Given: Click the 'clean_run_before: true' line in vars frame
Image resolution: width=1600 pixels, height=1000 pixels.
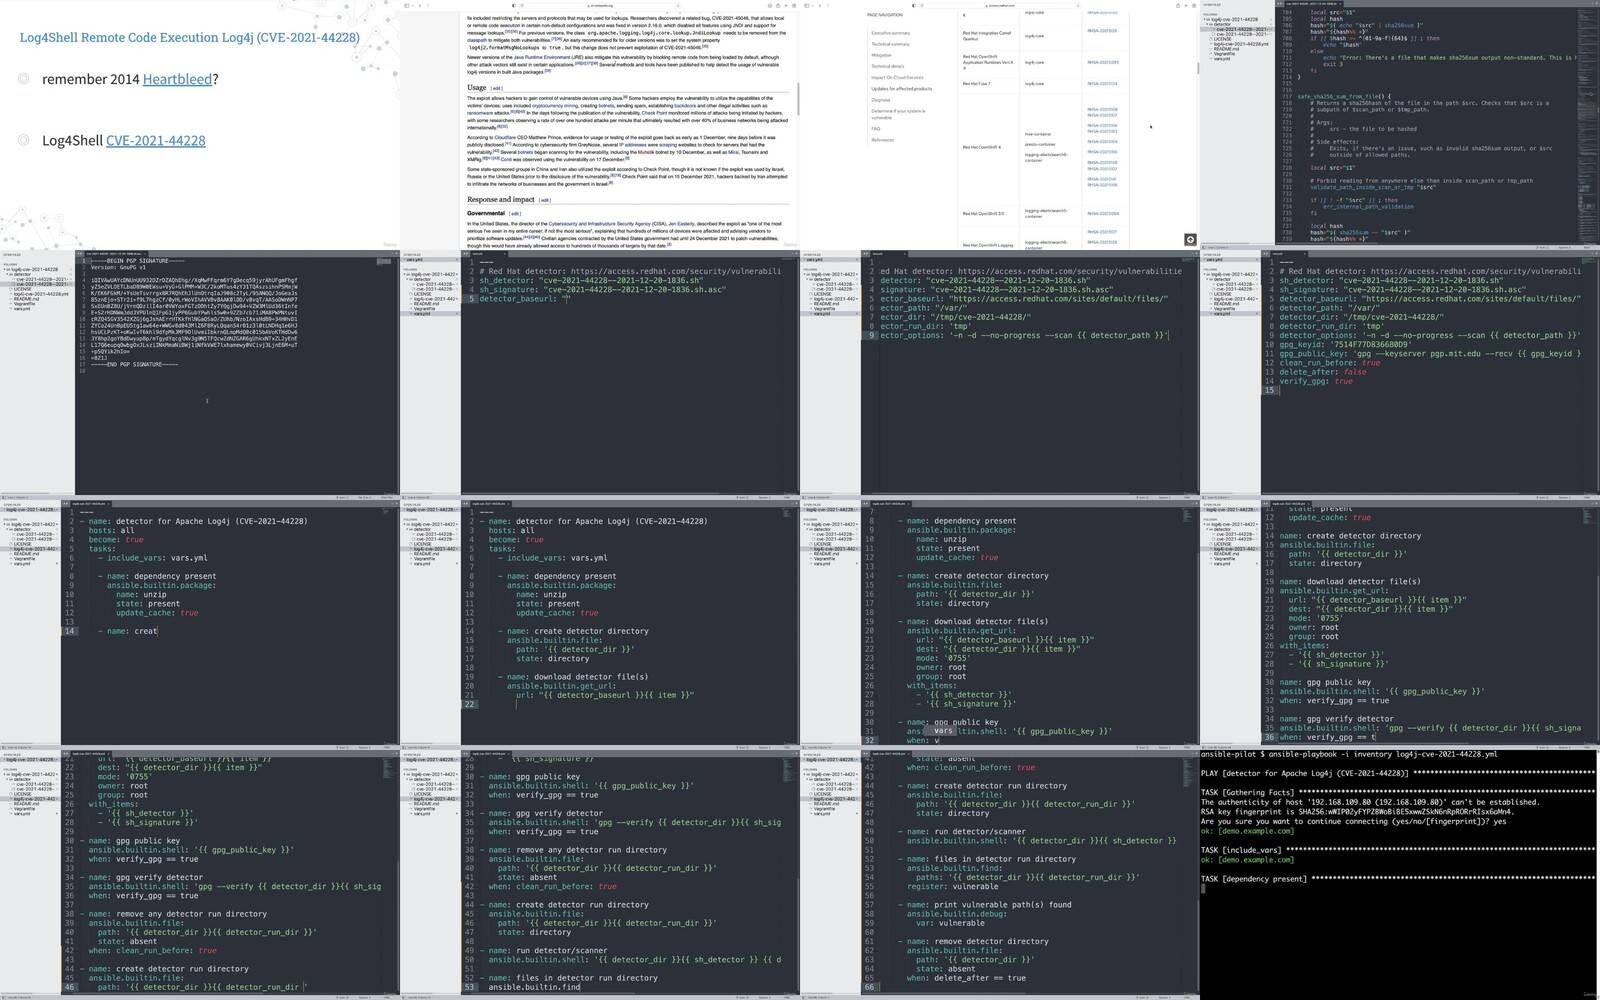Looking at the screenshot, I should [1330, 363].
